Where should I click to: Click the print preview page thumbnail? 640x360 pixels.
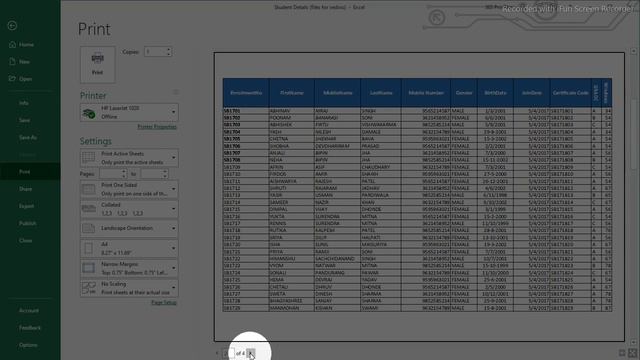click(x=419, y=197)
